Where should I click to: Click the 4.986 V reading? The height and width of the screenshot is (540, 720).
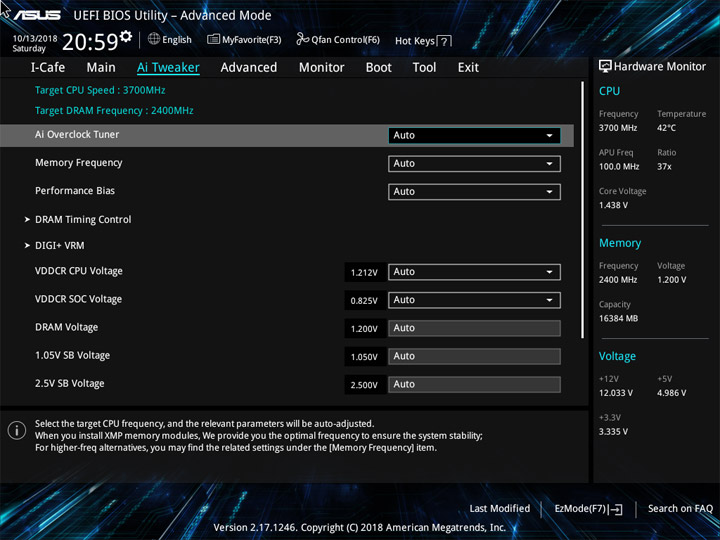pos(671,393)
